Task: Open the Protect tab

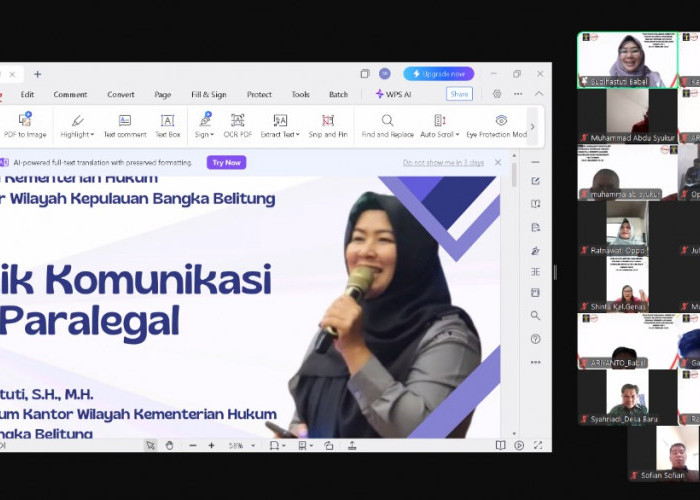Action: pos(259,95)
